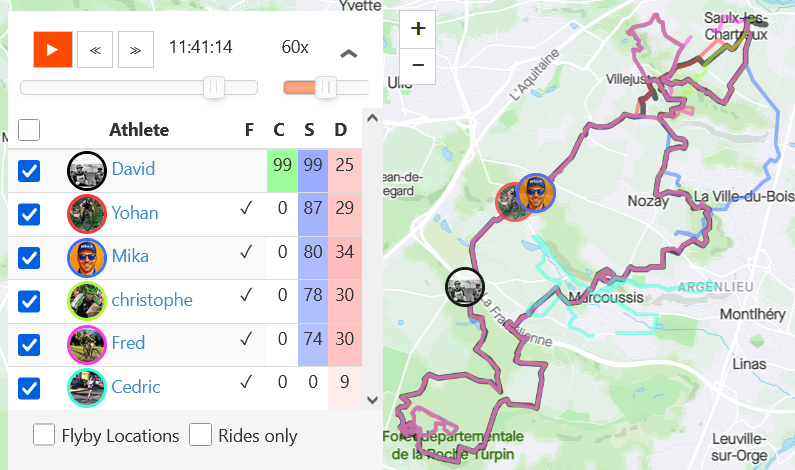The width and height of the screenshot is (795, 470).
Task: Click the rewind double-arrow button
Action: (94, 48)
